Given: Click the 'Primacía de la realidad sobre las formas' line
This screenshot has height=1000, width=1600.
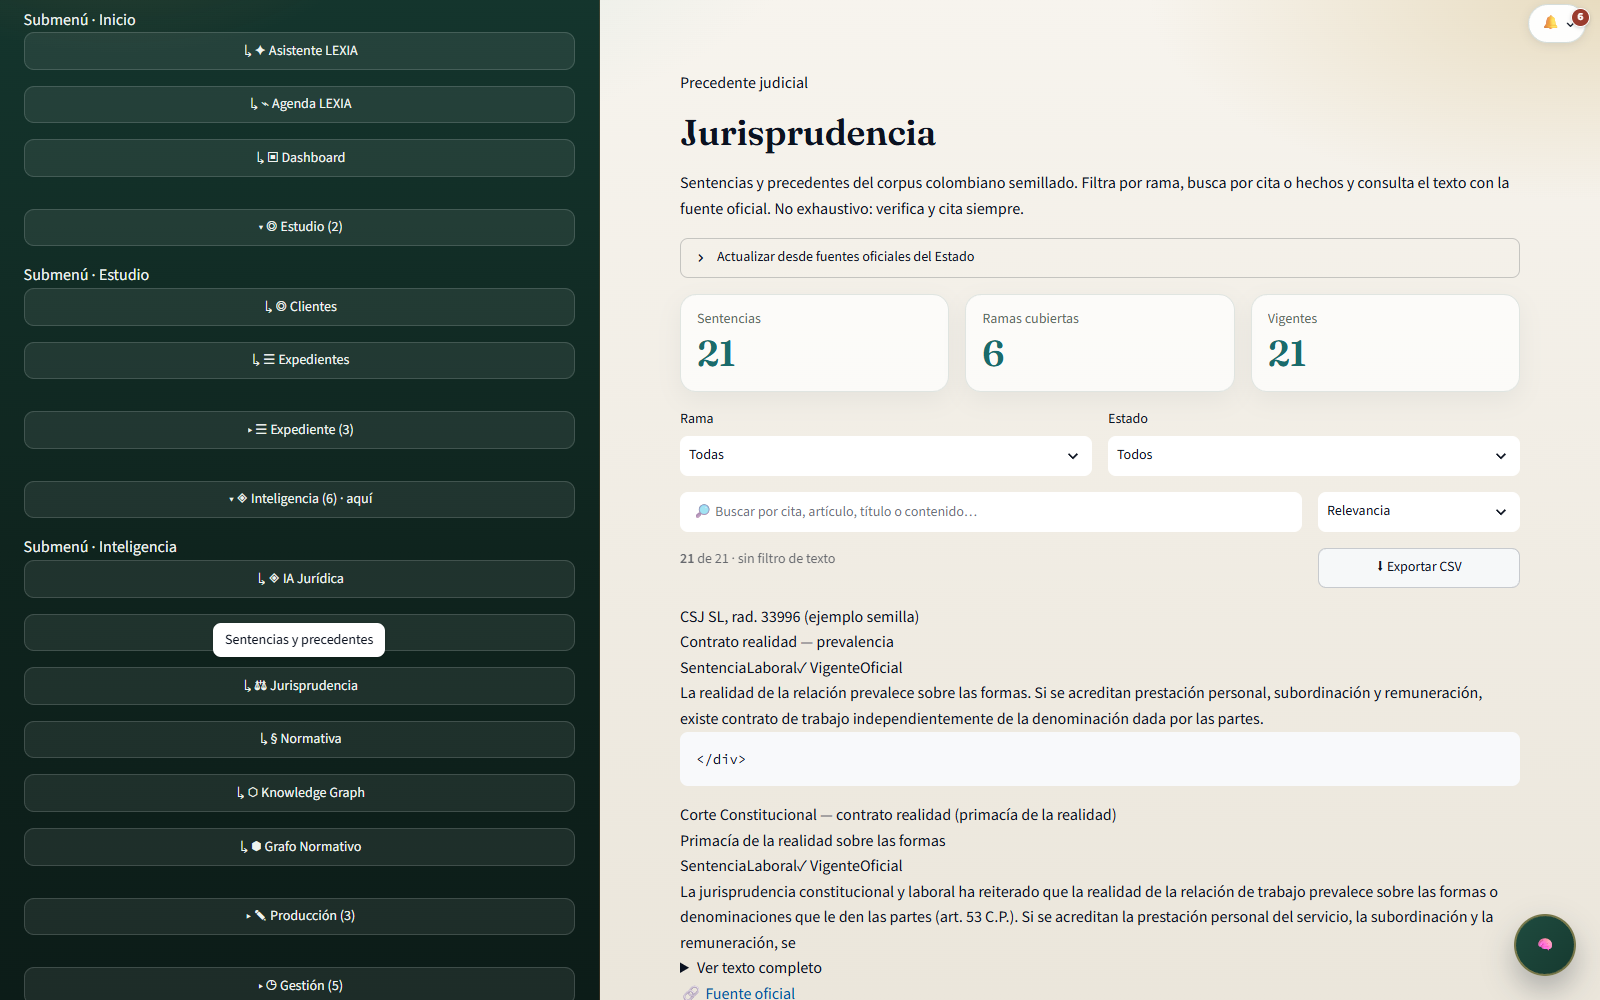Looking at the screenshot, I should (813, 841).
